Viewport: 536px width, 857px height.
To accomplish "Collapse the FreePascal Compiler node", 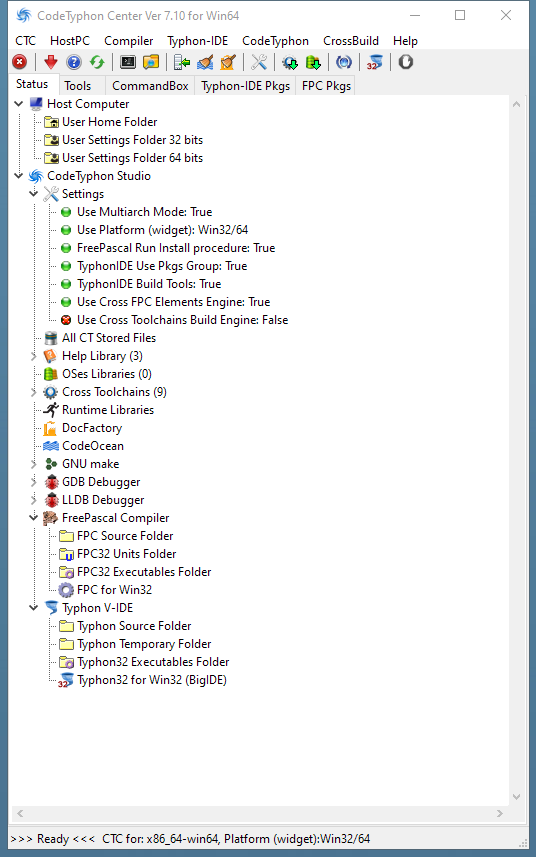I will click(x=33, y=518).
